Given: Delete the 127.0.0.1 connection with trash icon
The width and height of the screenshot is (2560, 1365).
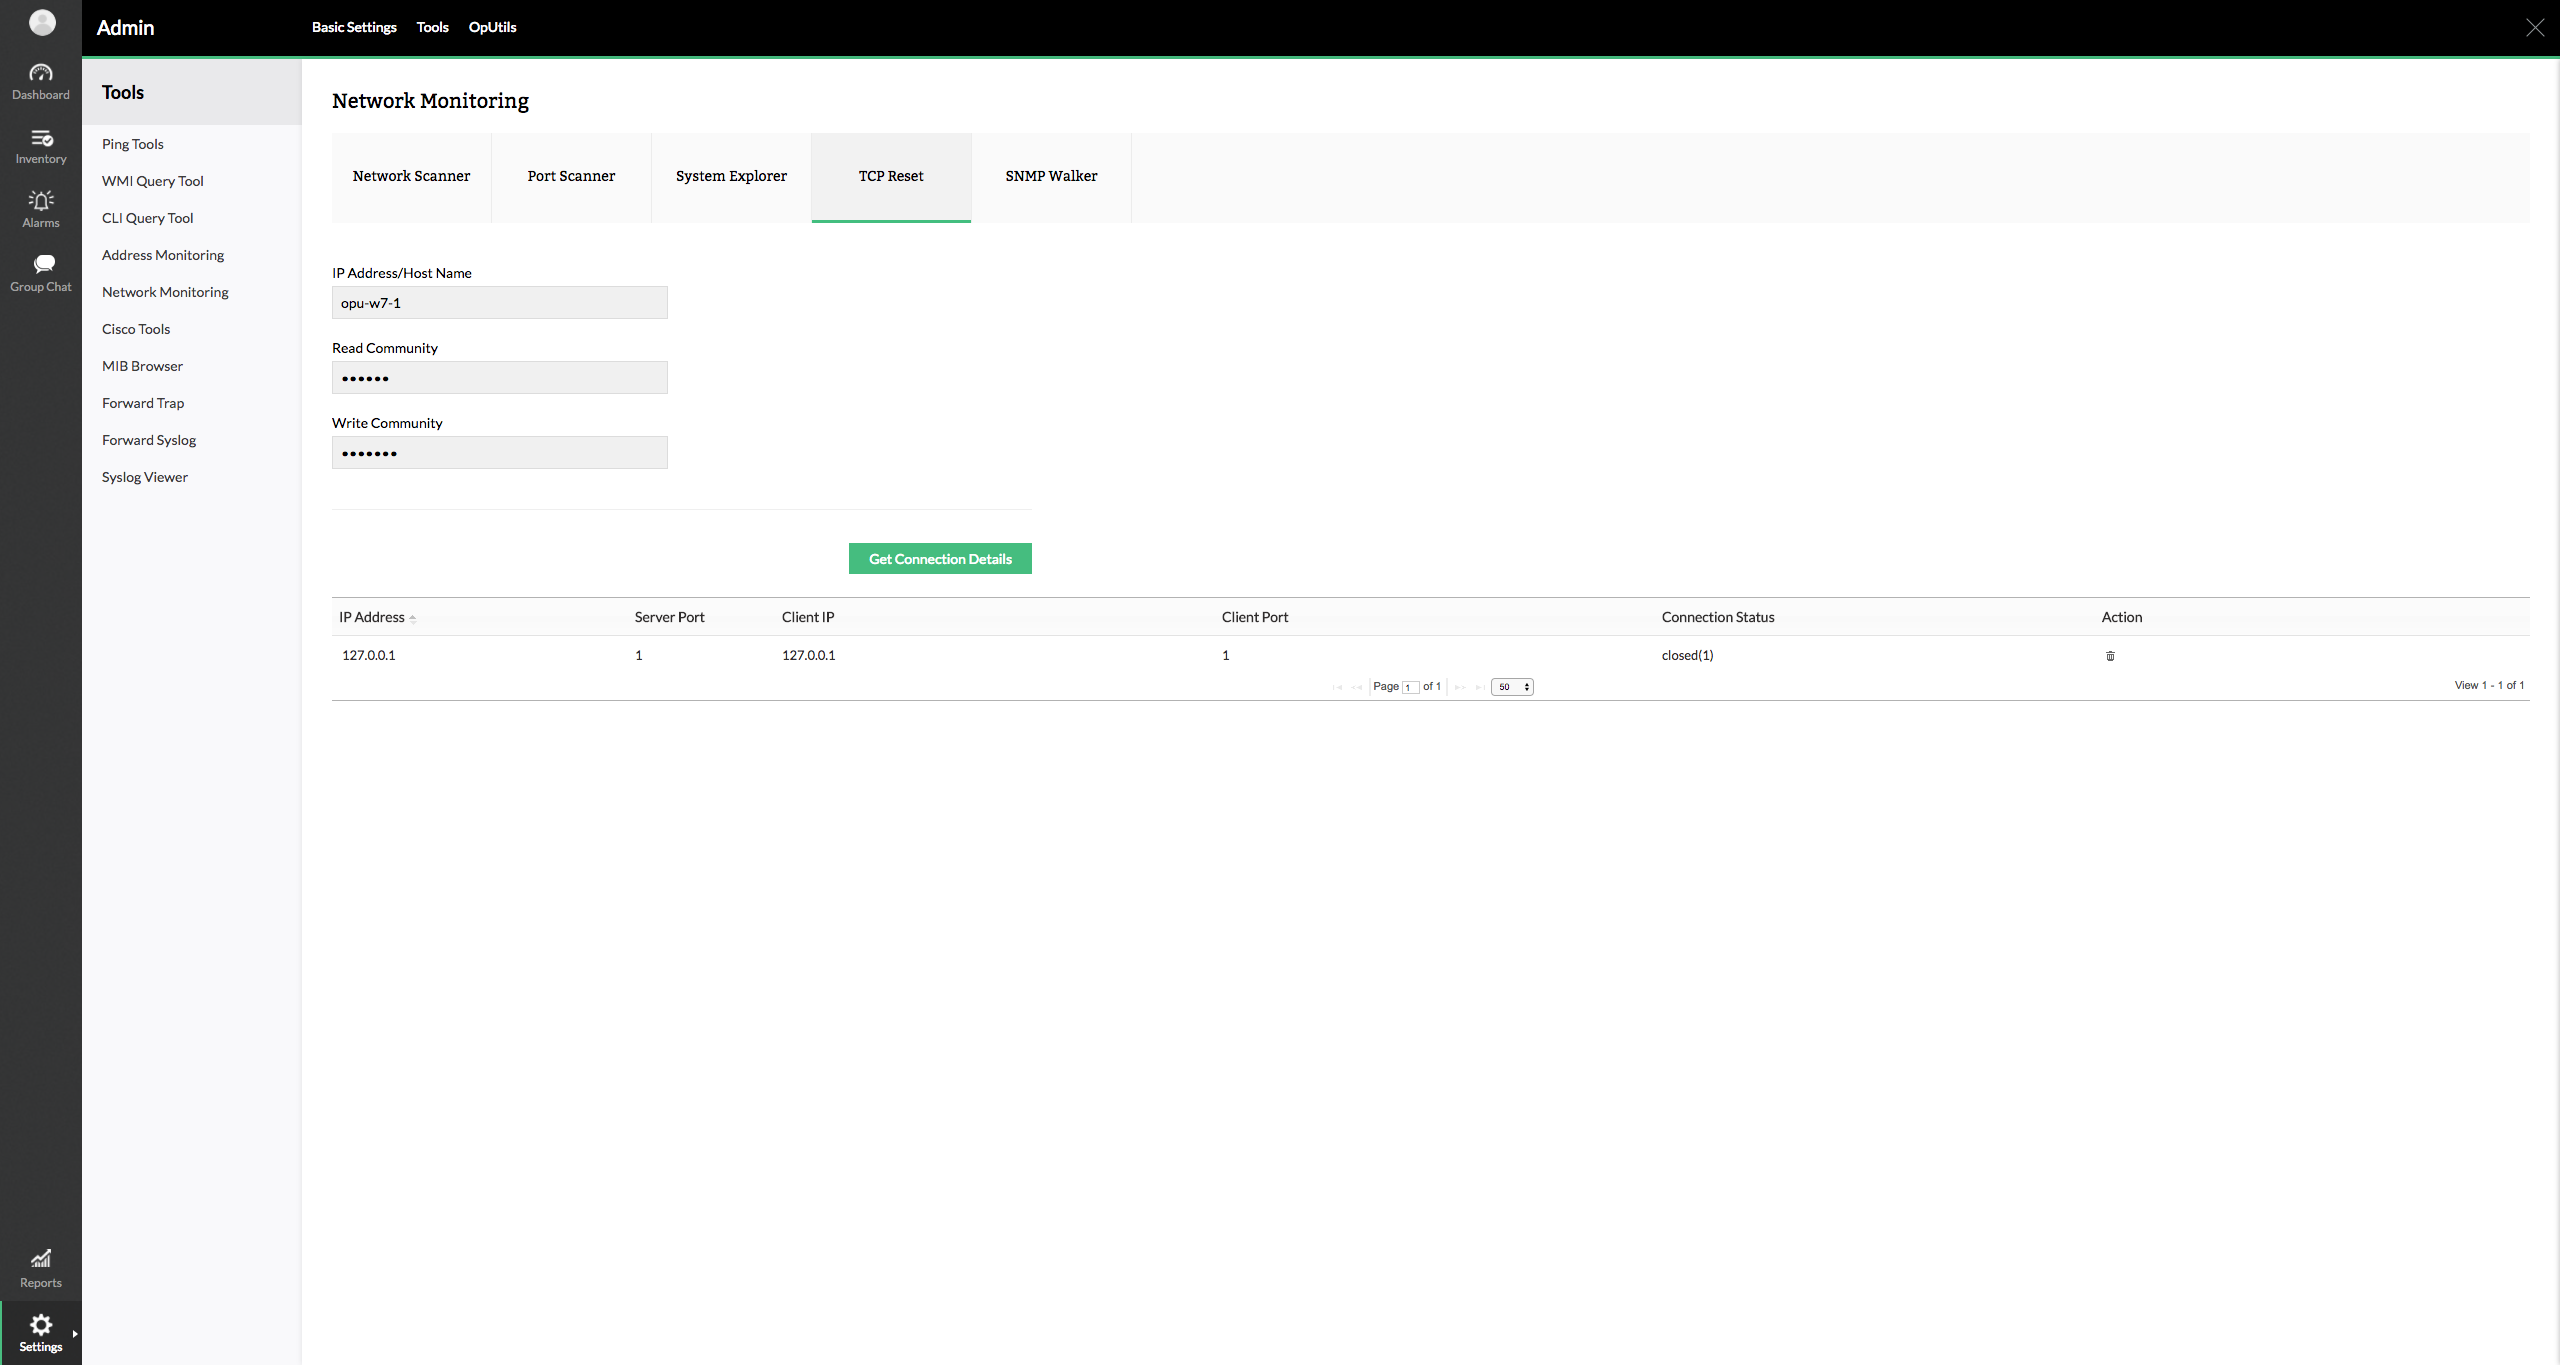Looking at the screenshot, I should (2110, 656).
